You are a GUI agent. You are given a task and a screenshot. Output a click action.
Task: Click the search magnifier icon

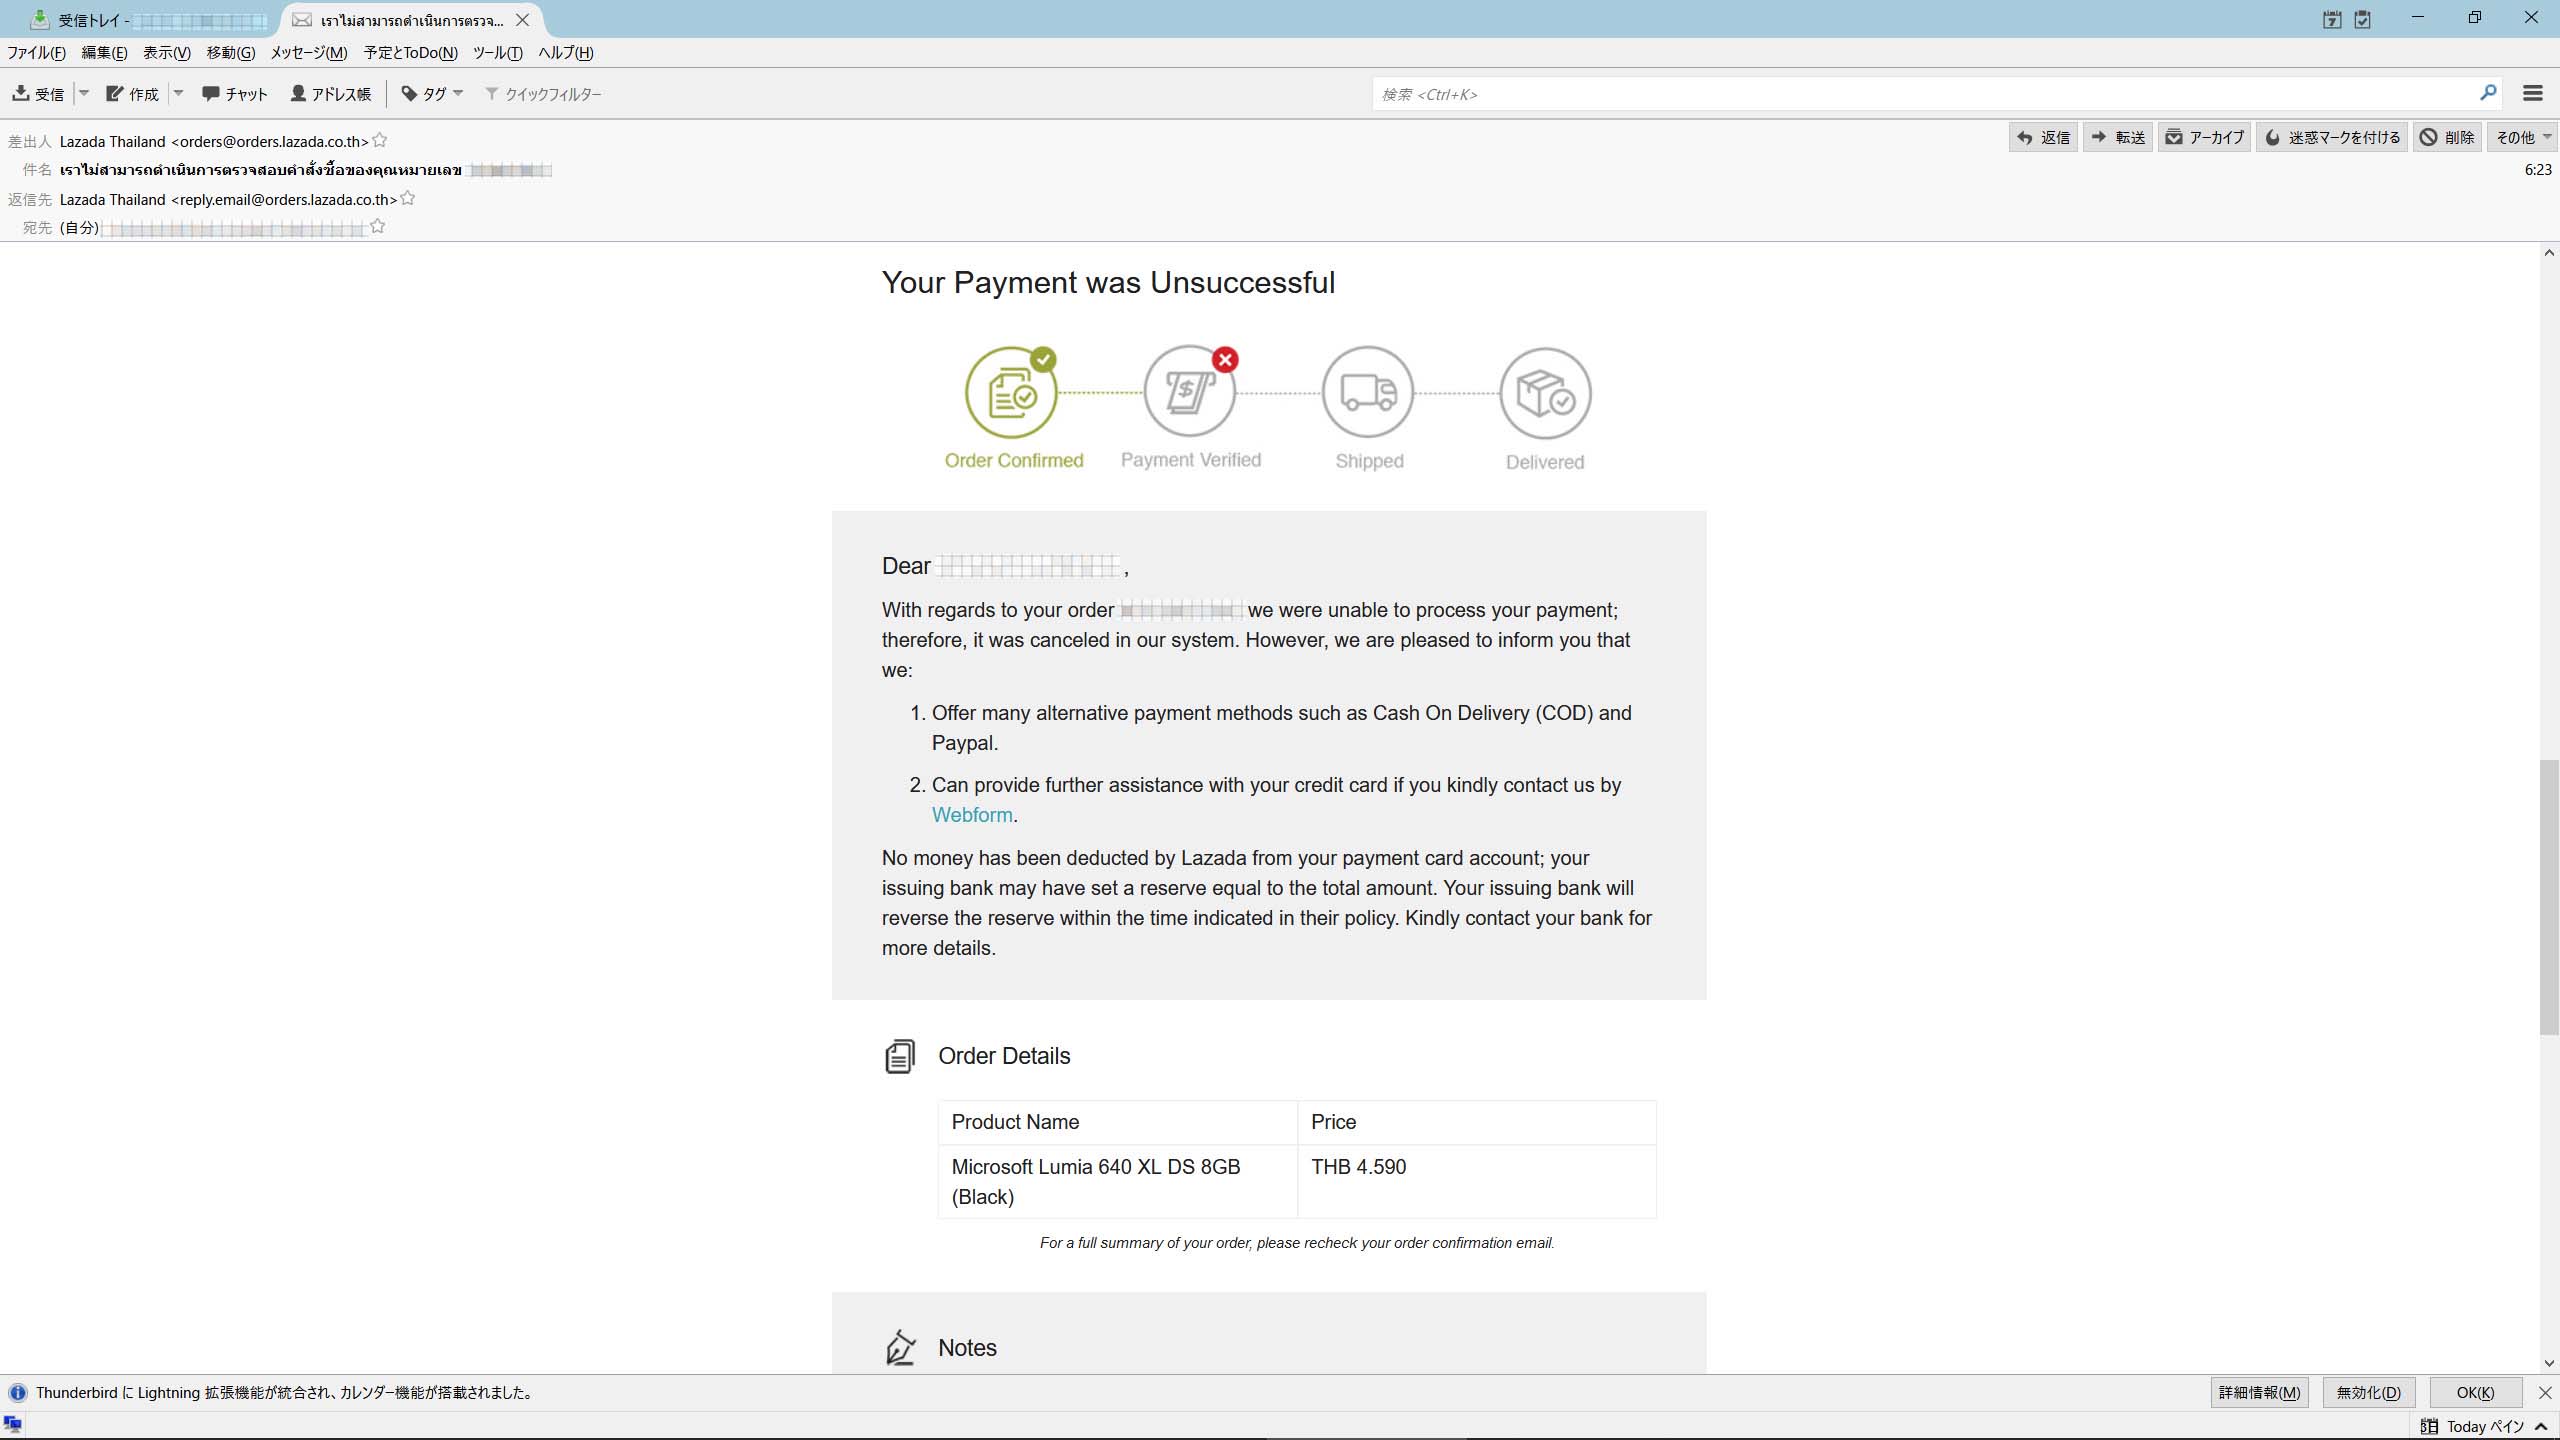2488,93
